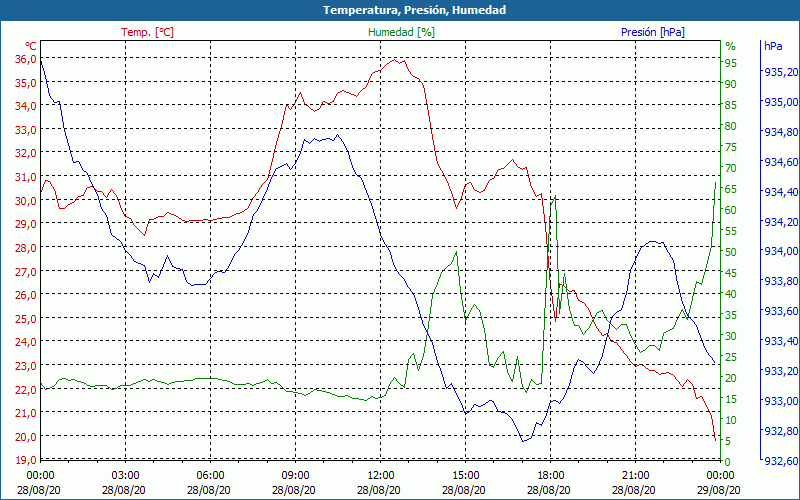Screen dimensions: 800x500
Task: Select the green 'Humedad [%]' legend label
Action: (x=401, y=32)
